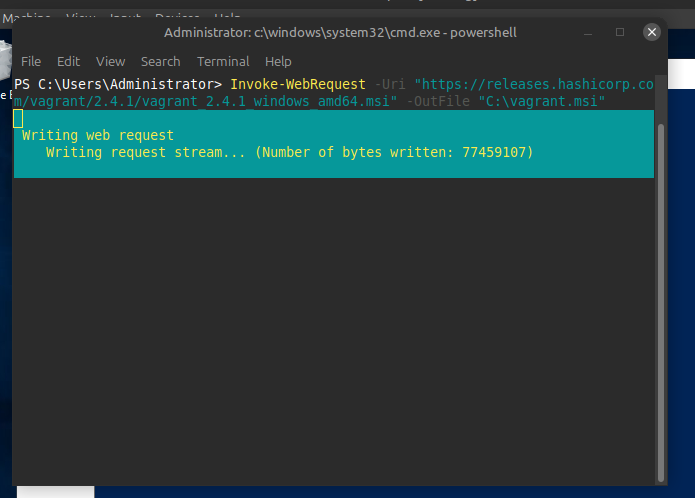Screen dimensions: 695x498
Task: Maximize the terminal window
Action: (x=620, y=32)
